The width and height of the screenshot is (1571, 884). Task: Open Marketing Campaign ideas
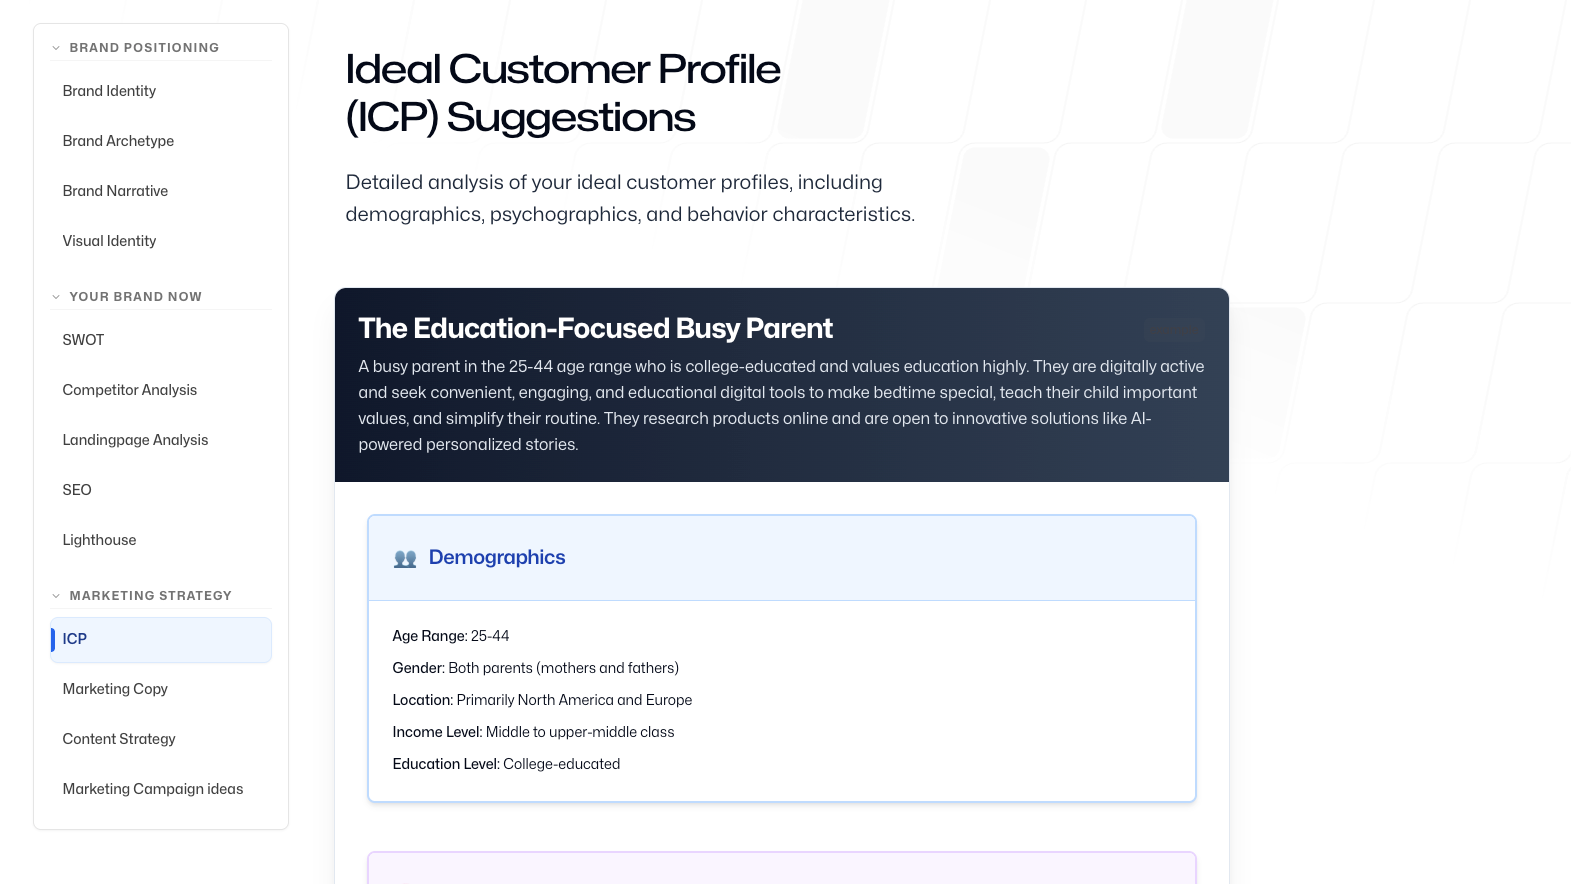(153, 789)
